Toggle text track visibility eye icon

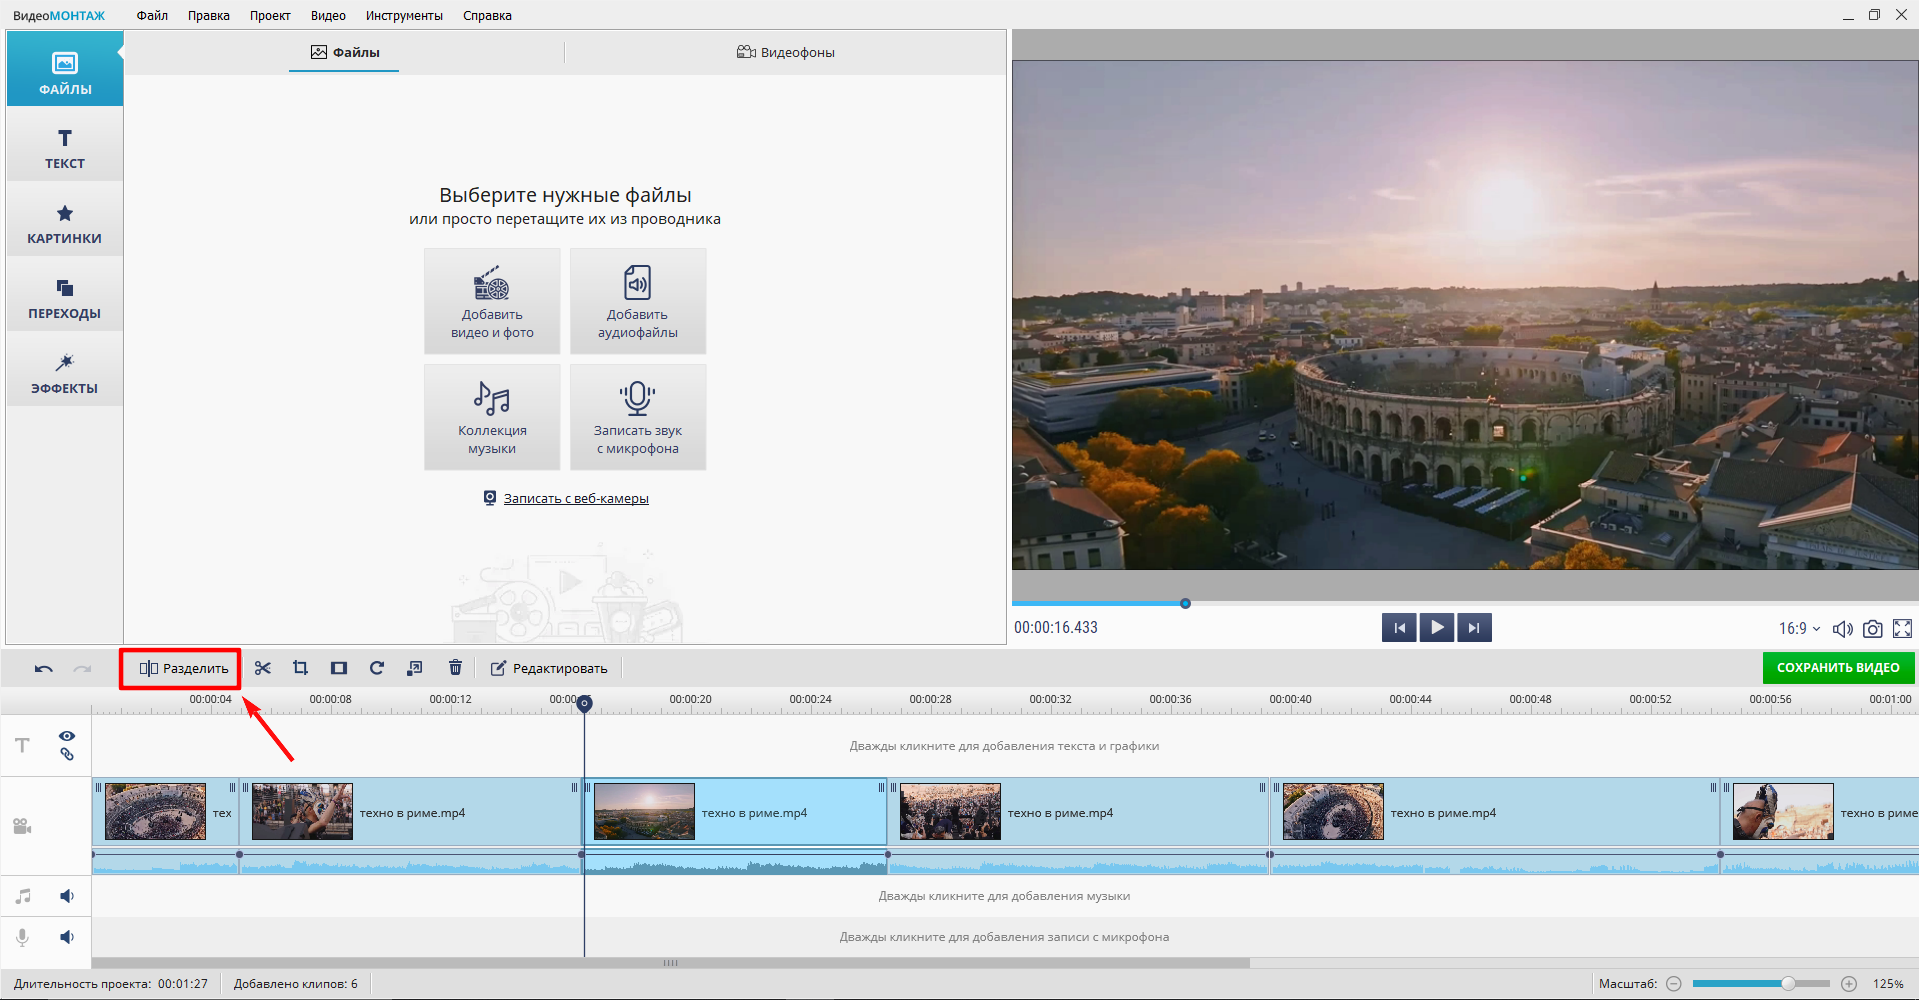[x=67, y=736]
